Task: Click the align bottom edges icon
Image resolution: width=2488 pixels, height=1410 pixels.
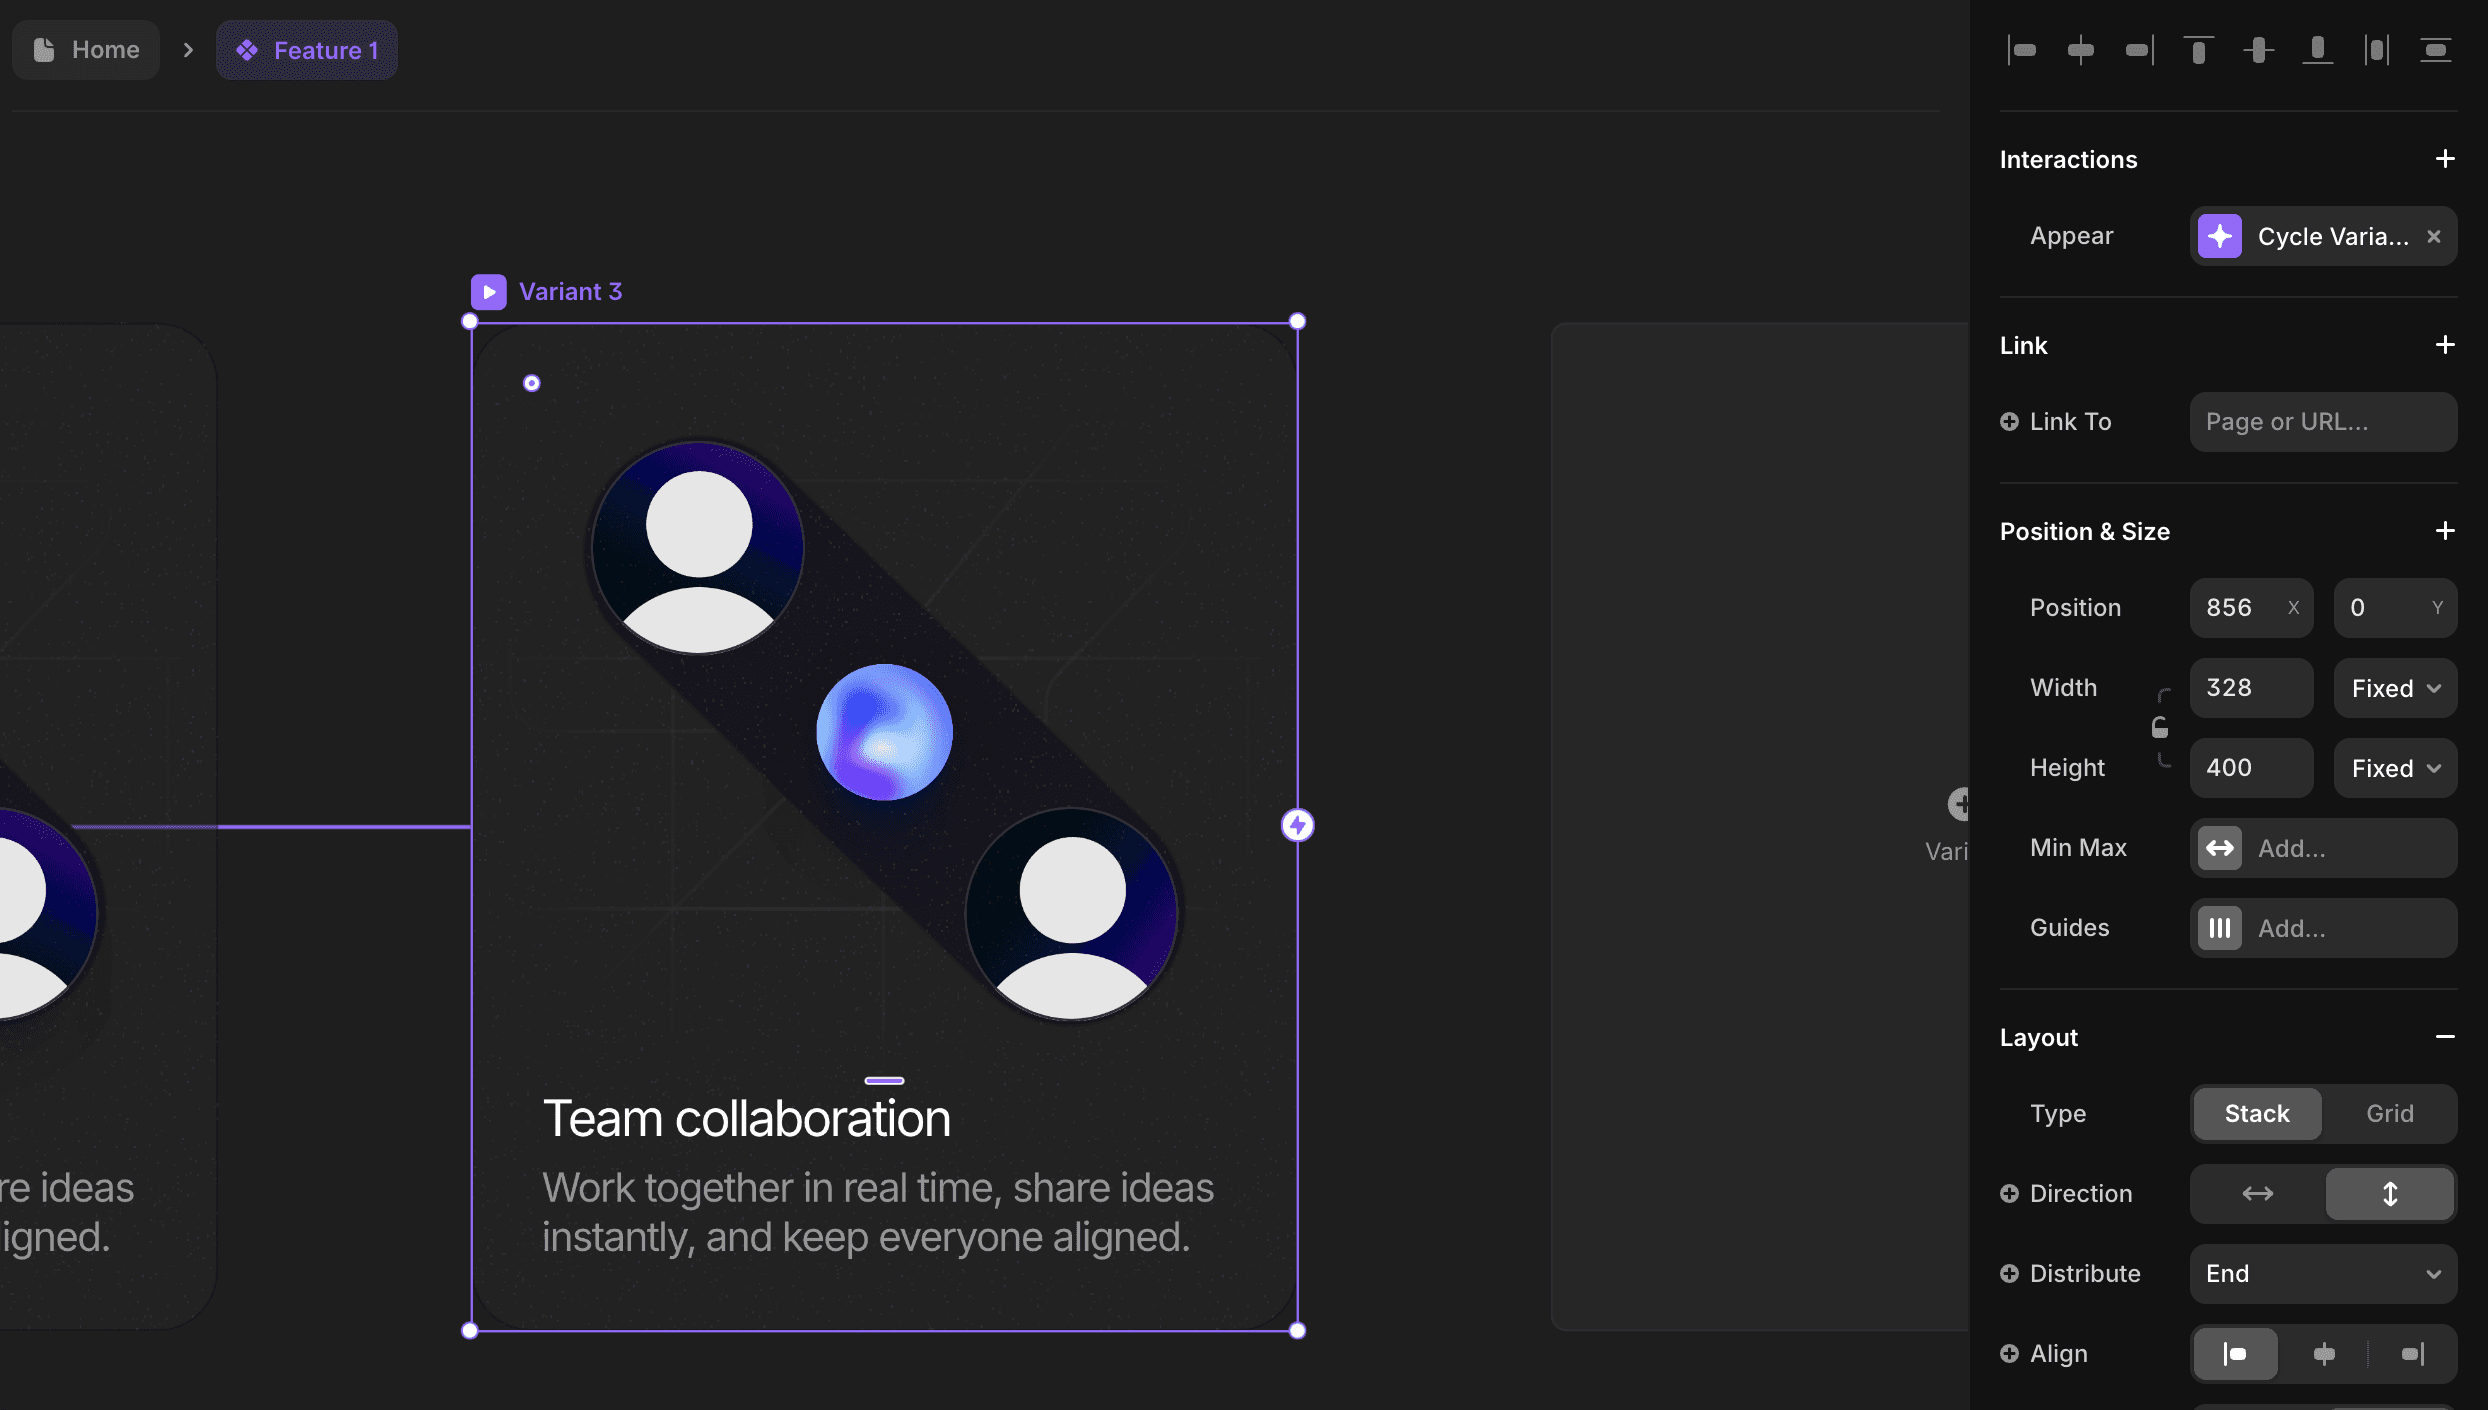Action: pyautogui.click(x=2317, y=50)
